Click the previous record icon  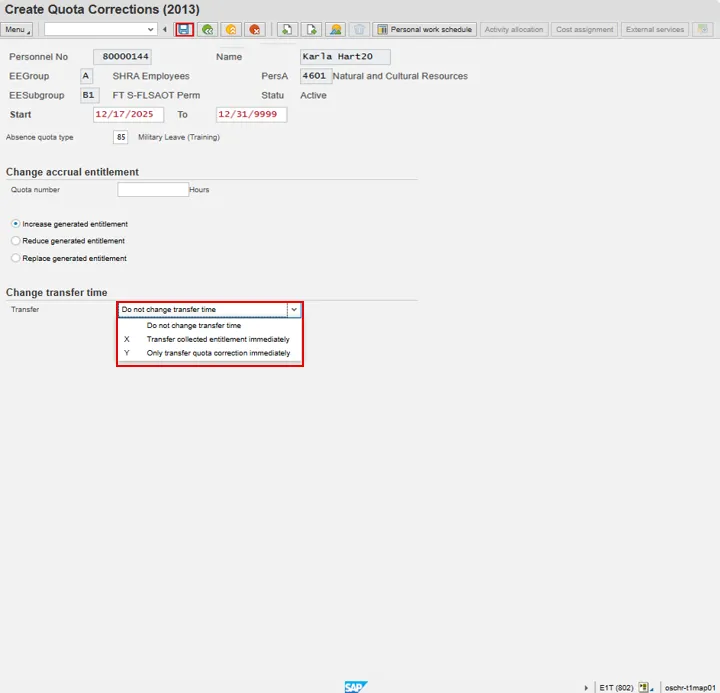287,30
